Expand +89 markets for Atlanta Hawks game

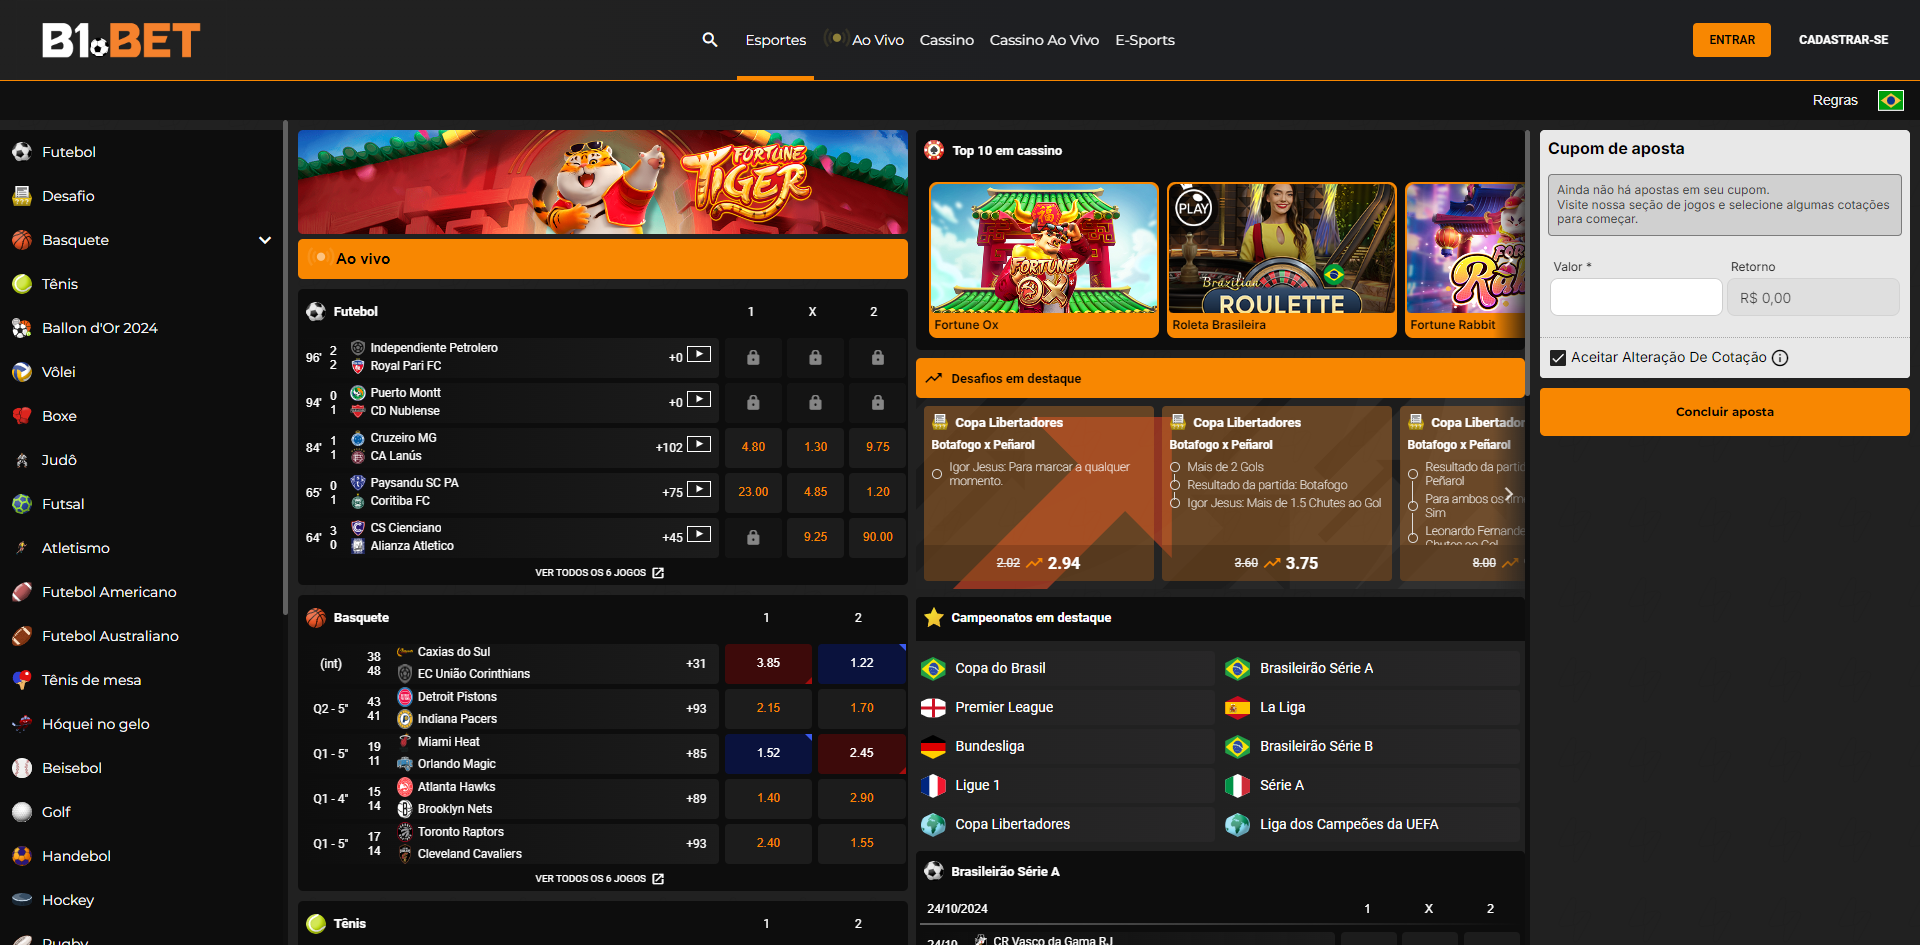696,799
